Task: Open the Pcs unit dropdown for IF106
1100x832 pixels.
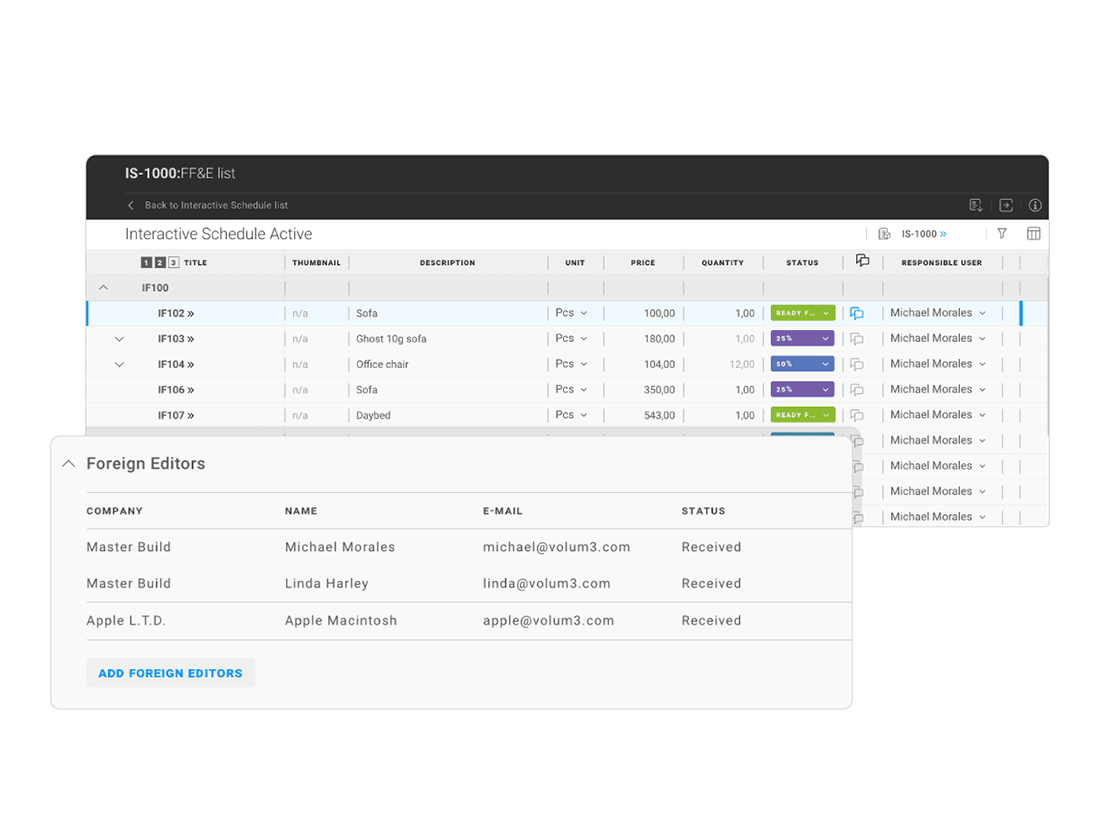Action: pyautogui.click(x=572, y=390)
